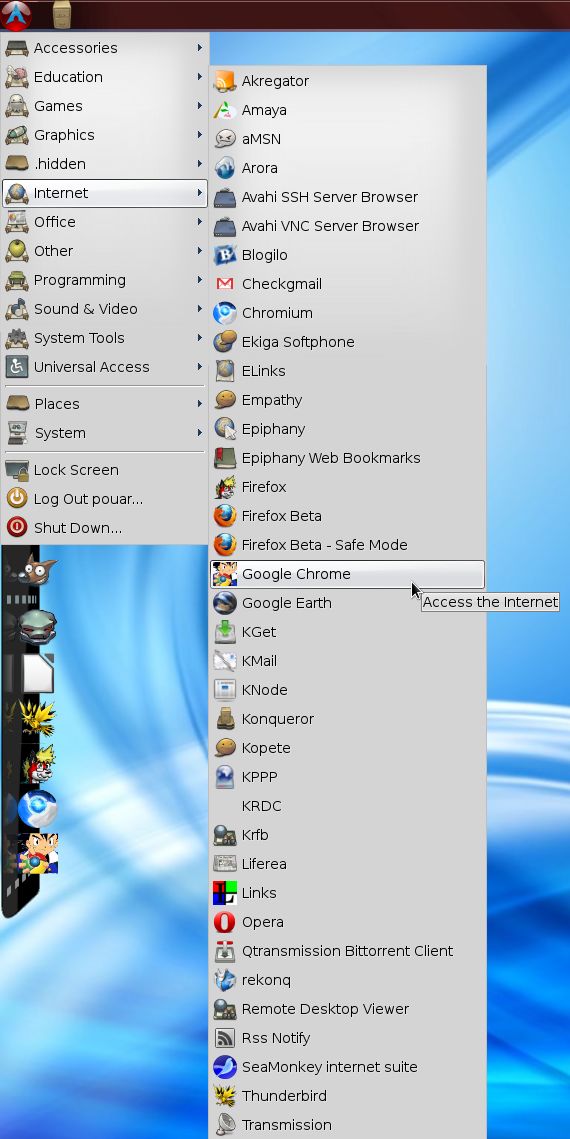Expand the Sound & Video submenu
Viewport: 570px width, 1139px height.
tap(105, 309)
